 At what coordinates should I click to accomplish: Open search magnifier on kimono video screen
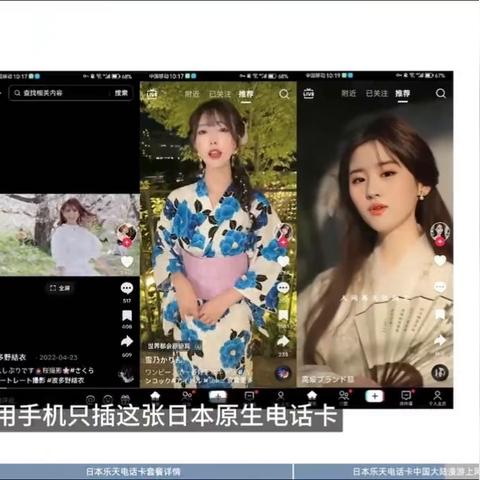point(284,94)
